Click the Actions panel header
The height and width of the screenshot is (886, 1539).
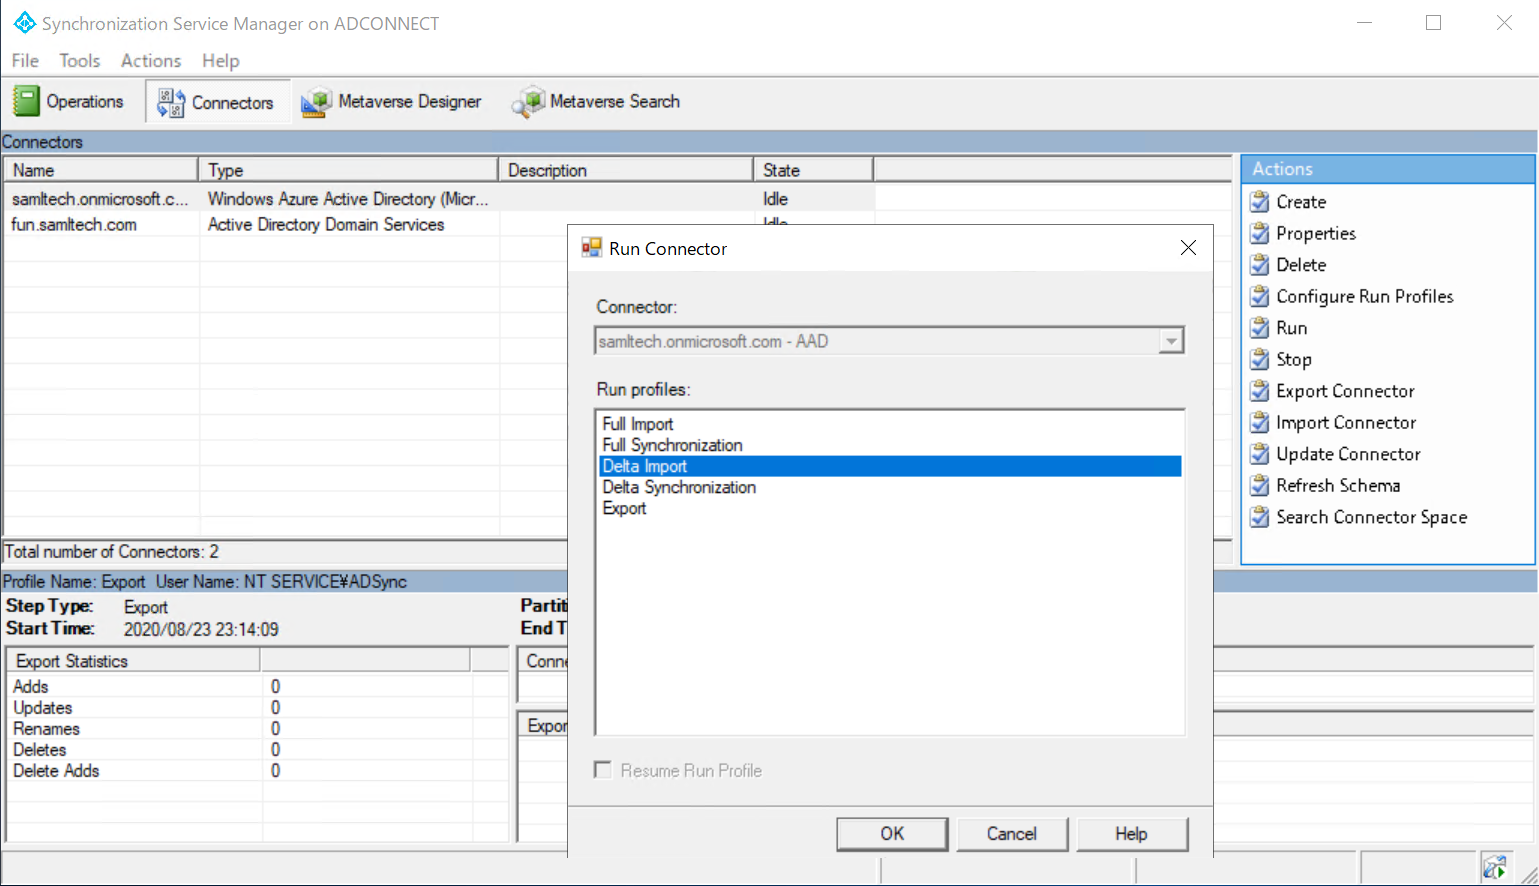click(x=1388, y=169)
